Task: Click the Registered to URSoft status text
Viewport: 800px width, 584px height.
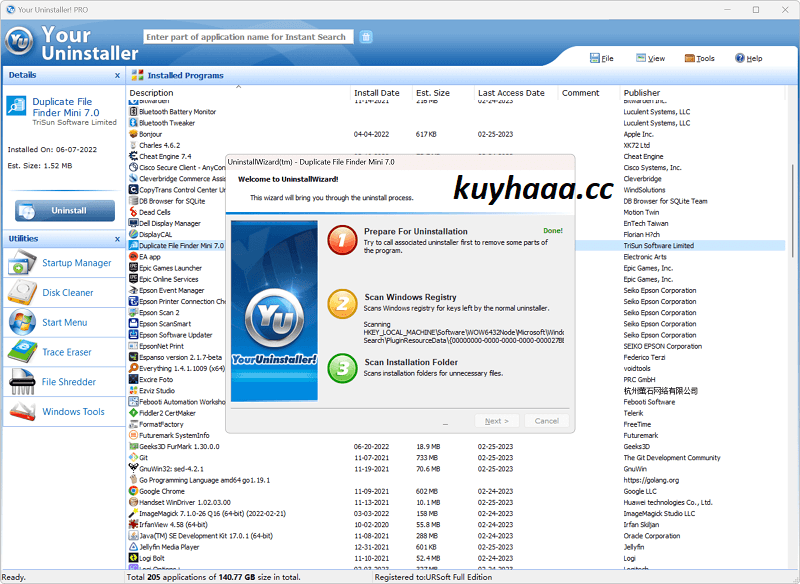Action: pos(433,577)
